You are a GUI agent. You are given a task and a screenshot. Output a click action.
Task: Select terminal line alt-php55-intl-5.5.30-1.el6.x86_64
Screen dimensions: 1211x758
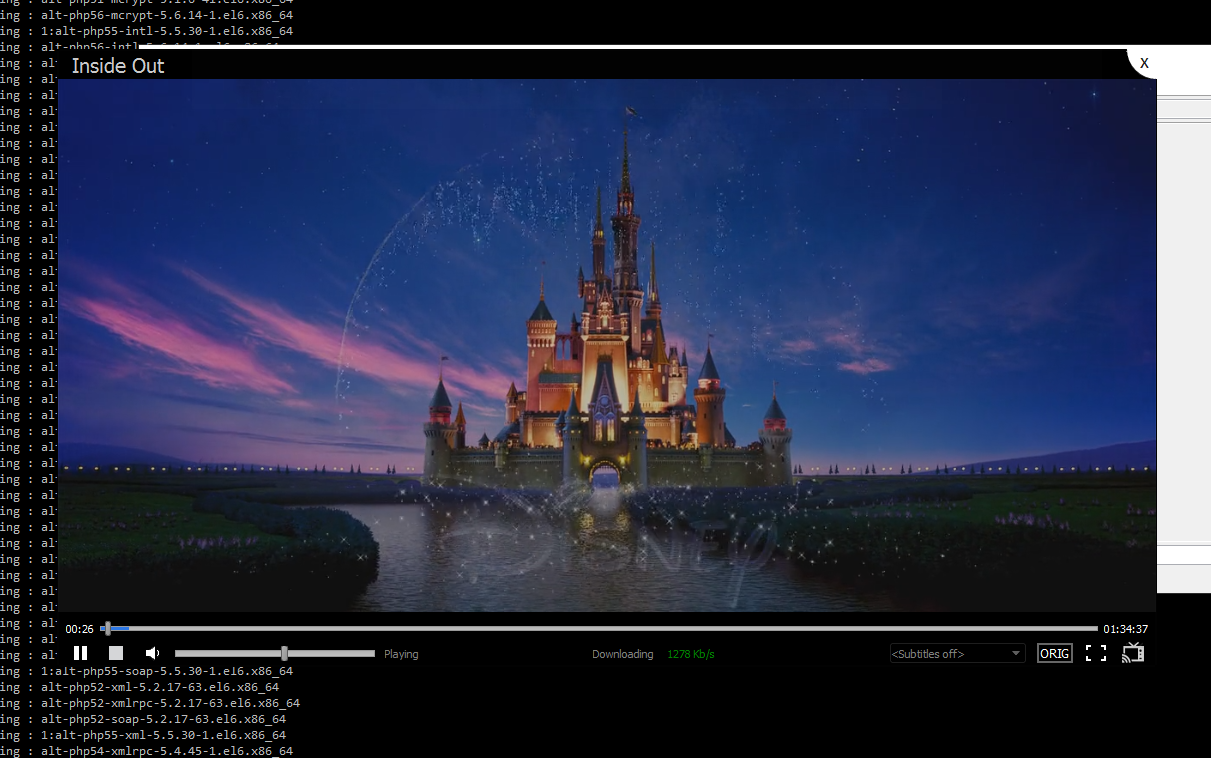click(167, 31)
